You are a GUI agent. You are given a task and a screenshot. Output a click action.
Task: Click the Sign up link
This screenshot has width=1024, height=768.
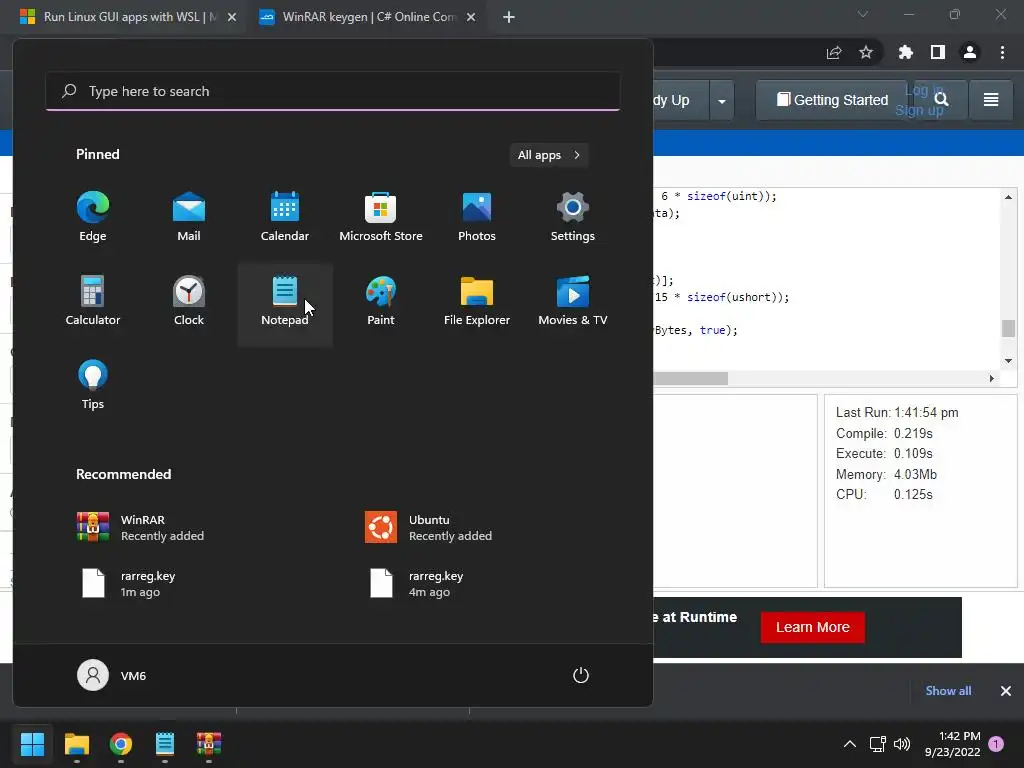(x=919, y=110)
